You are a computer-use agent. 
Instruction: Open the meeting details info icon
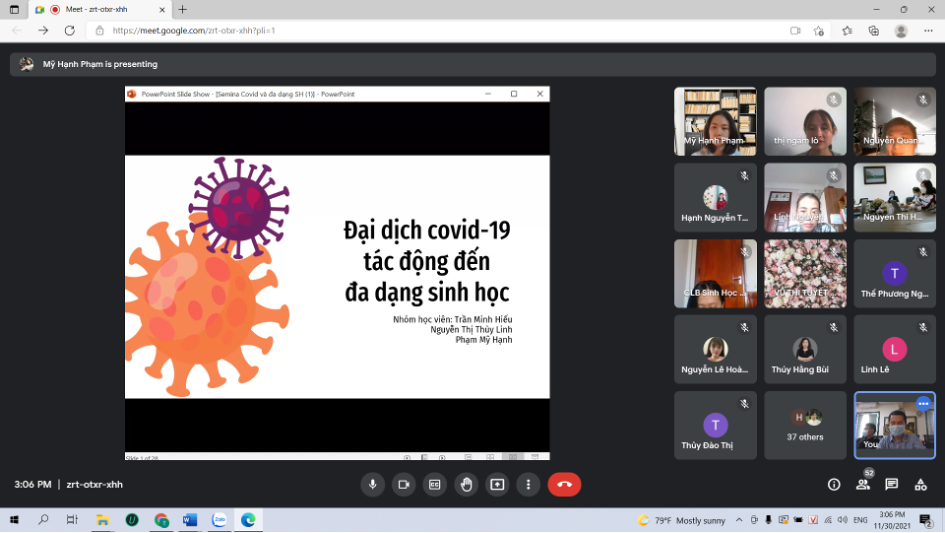[833, 484]
